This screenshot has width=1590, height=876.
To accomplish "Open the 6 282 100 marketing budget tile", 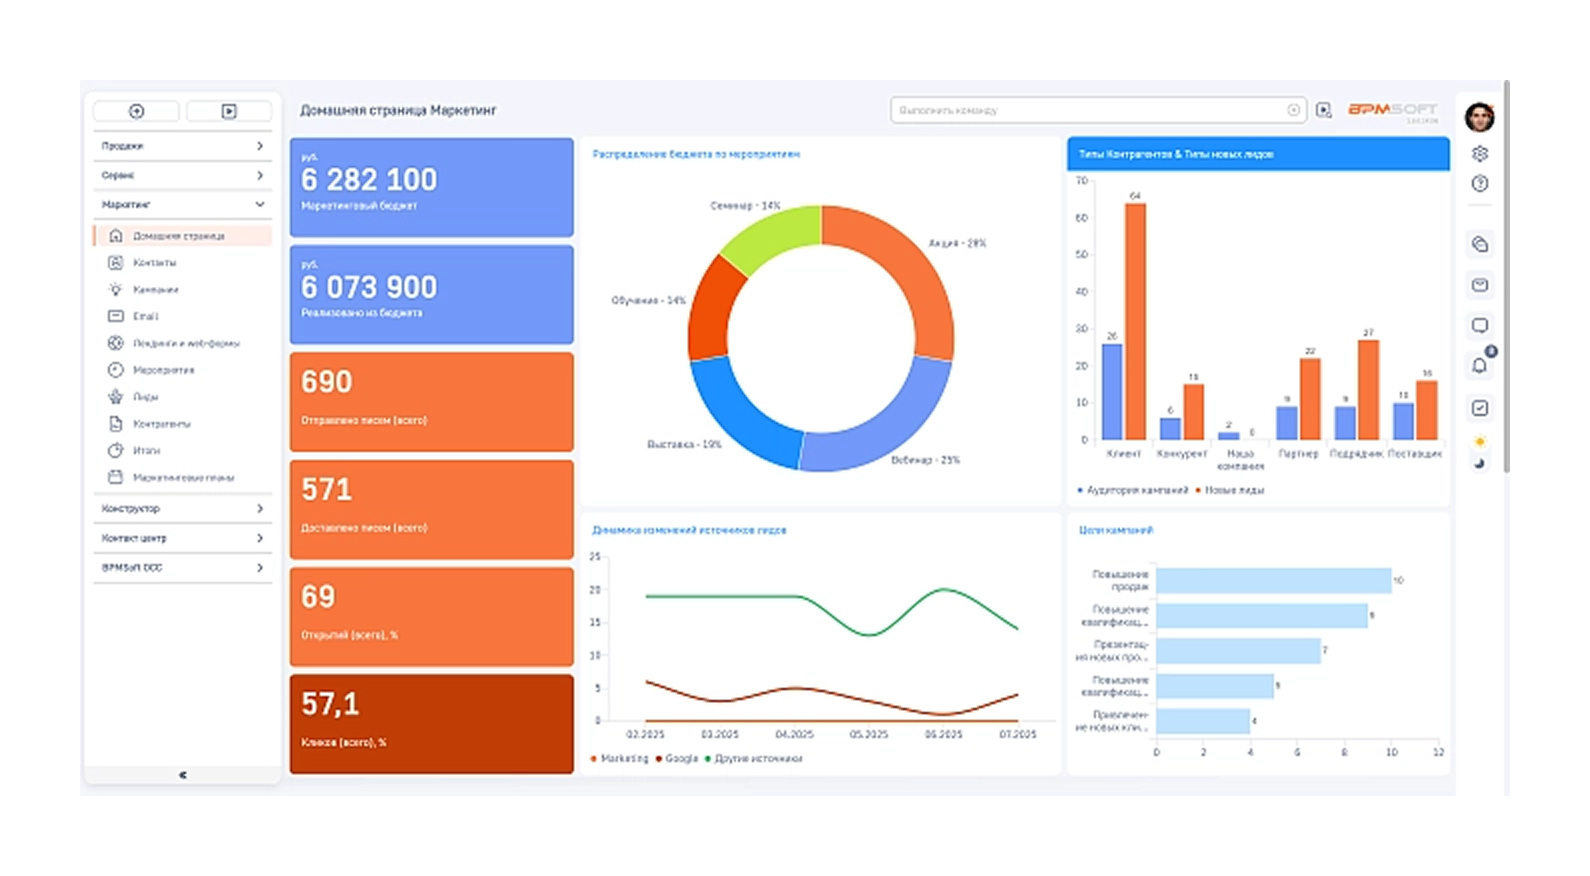I will coord(432,187).
